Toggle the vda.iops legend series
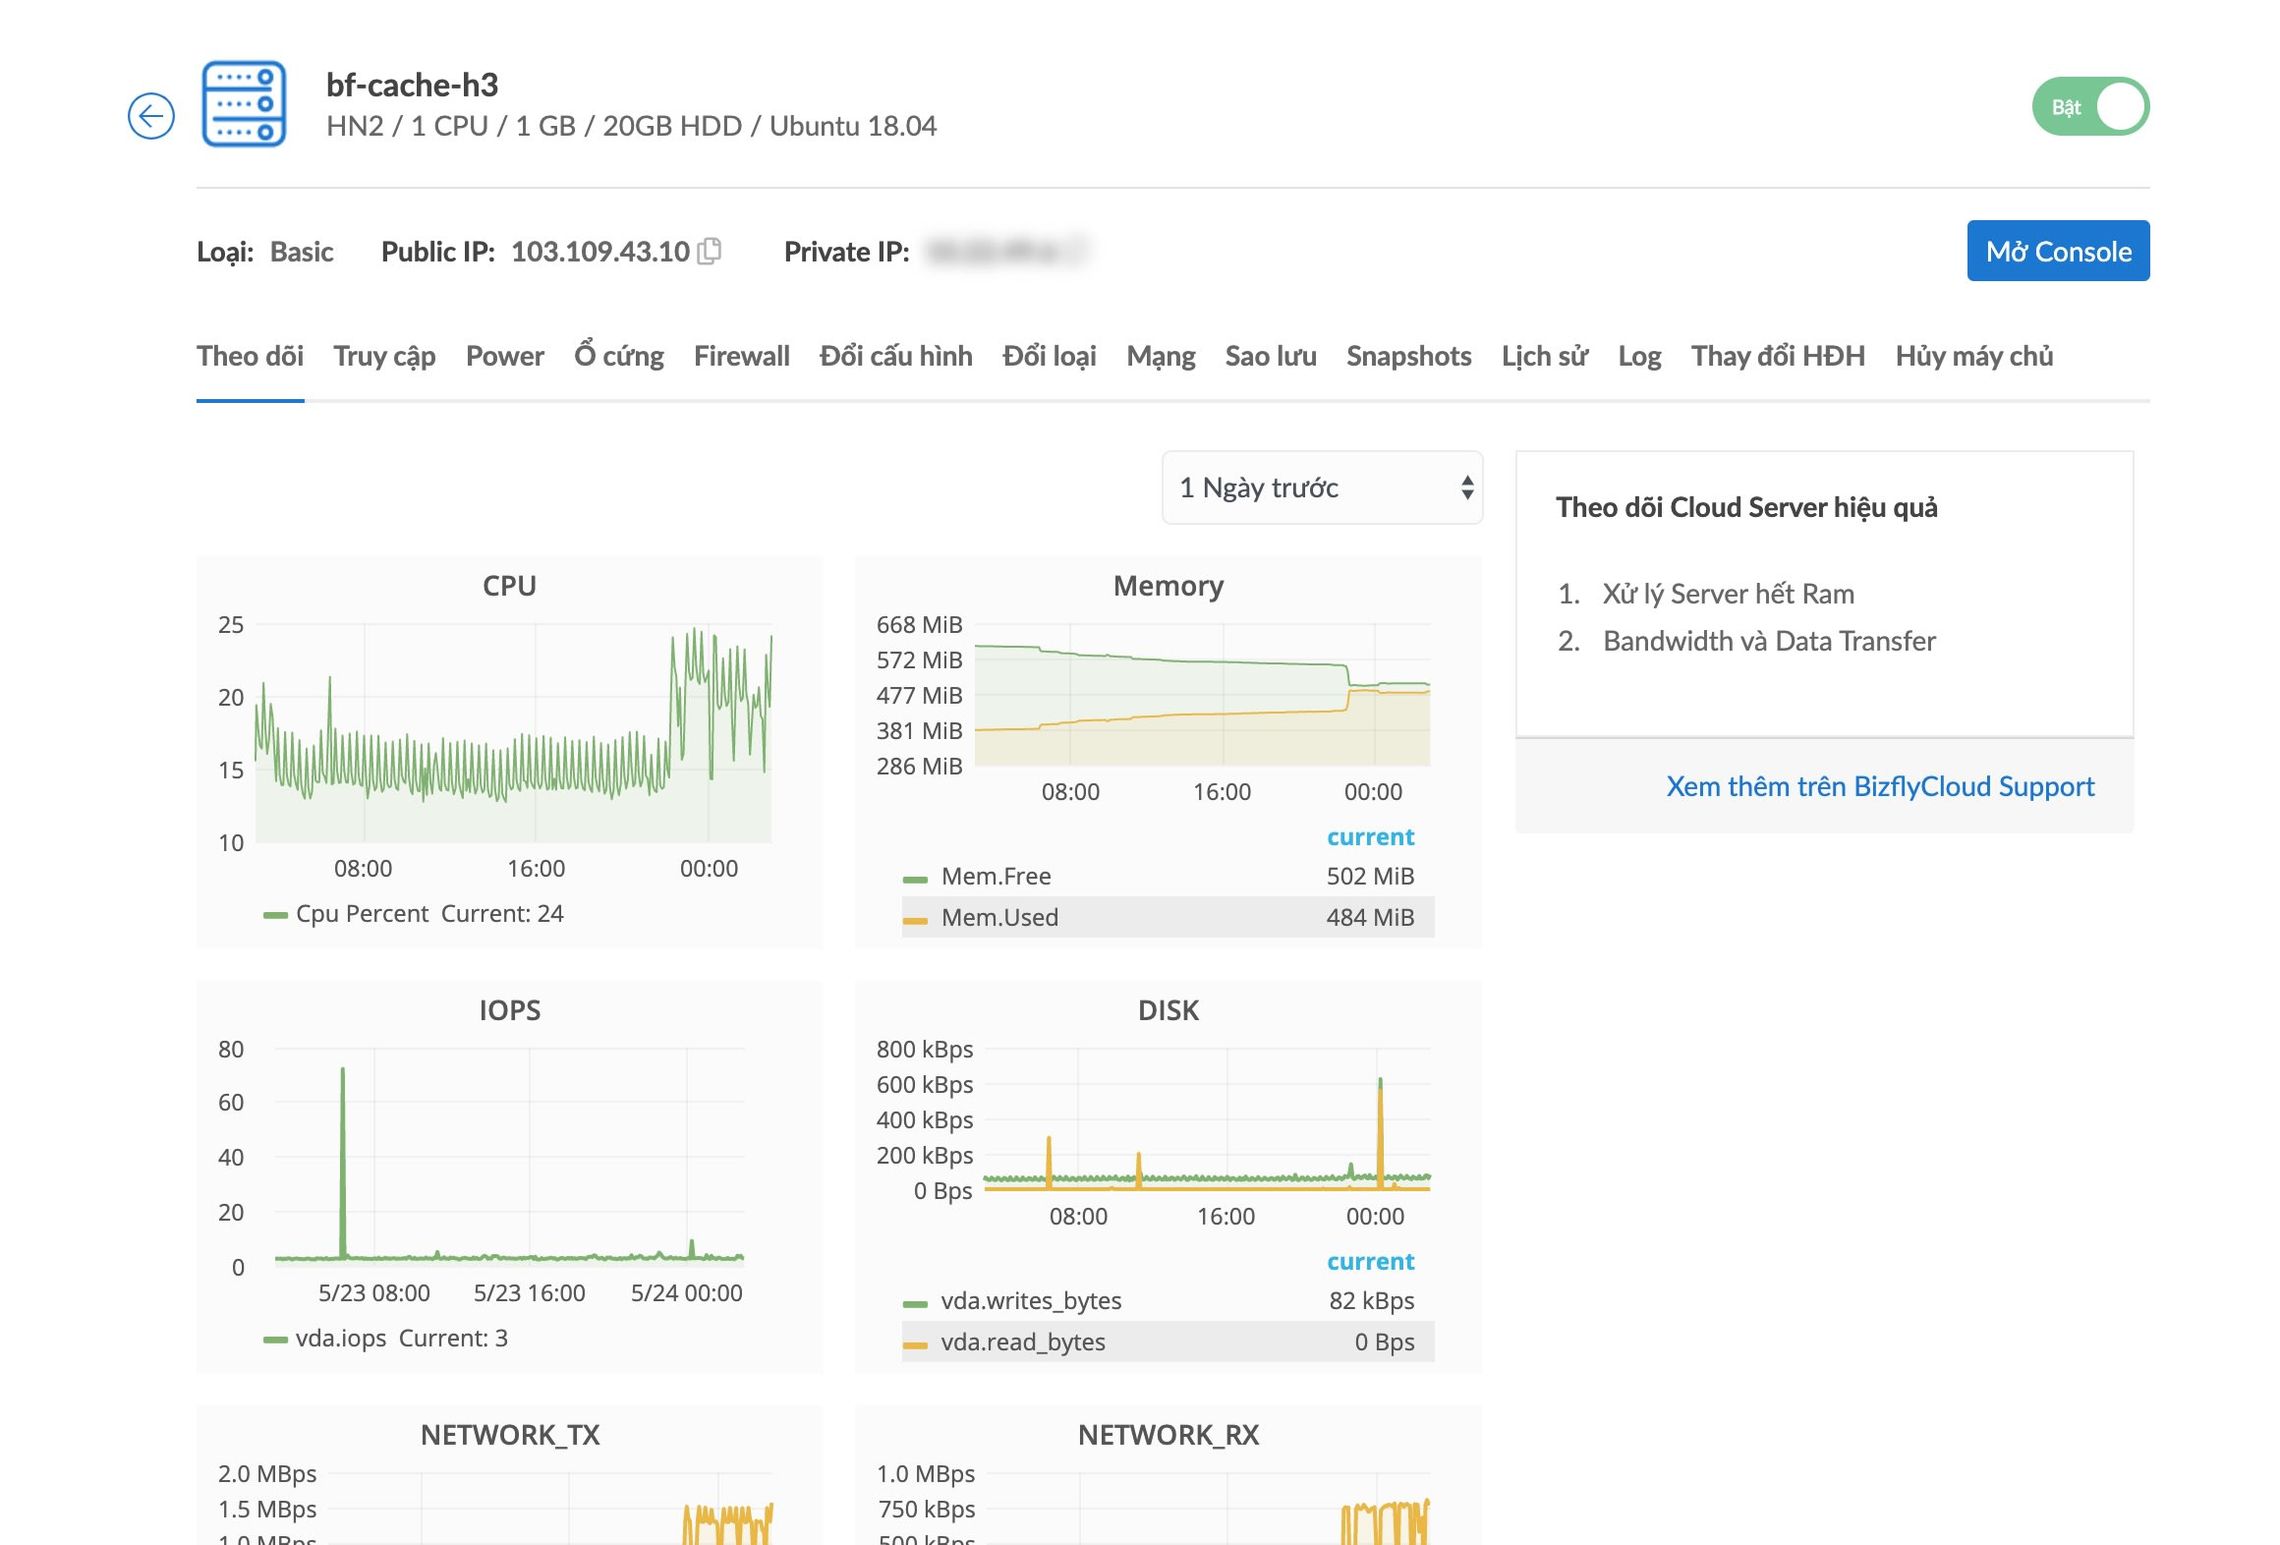The width and height of the screenshot is (2280, 1545). pos(340,1338)
